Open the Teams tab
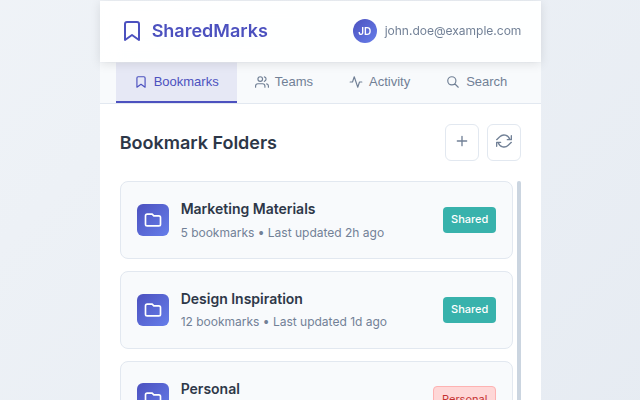The height and width of the screenshot is (400, 640). click(284, 82)
